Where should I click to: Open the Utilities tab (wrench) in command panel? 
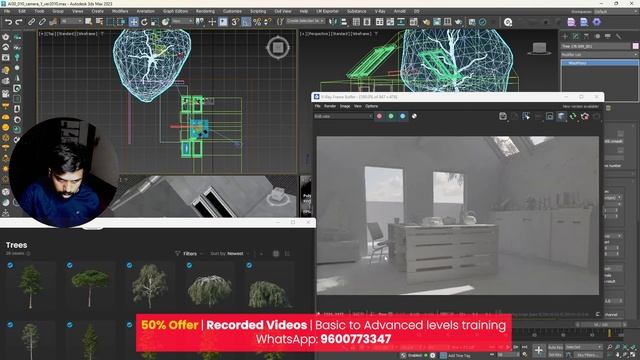(618, 36)
